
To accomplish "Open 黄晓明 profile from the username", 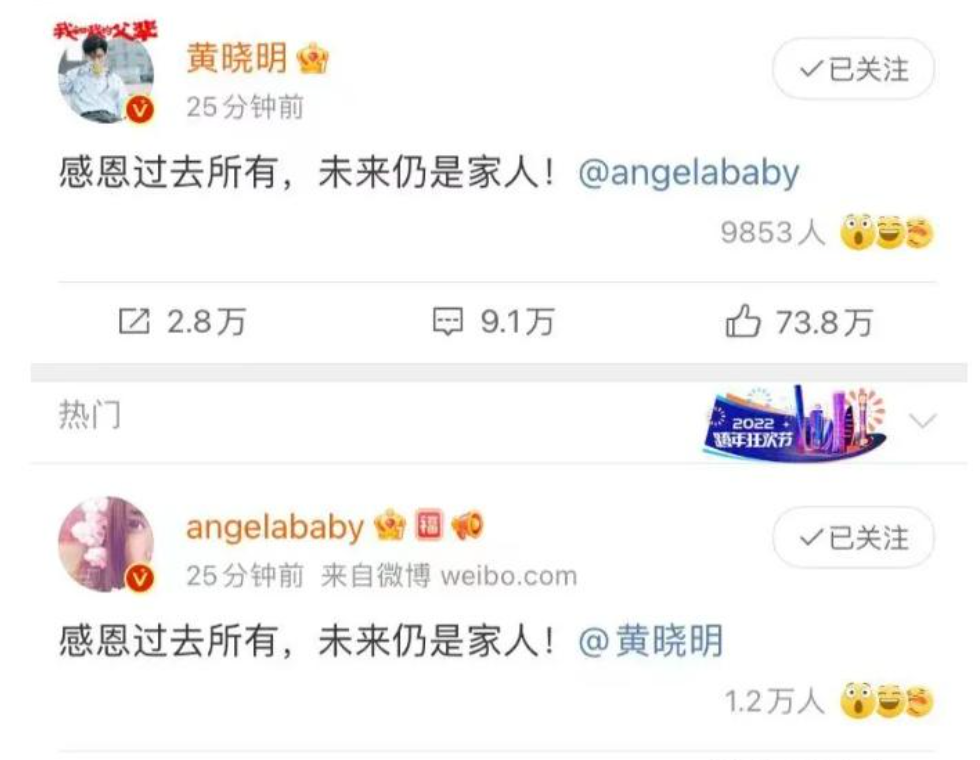I will [236, 59].
